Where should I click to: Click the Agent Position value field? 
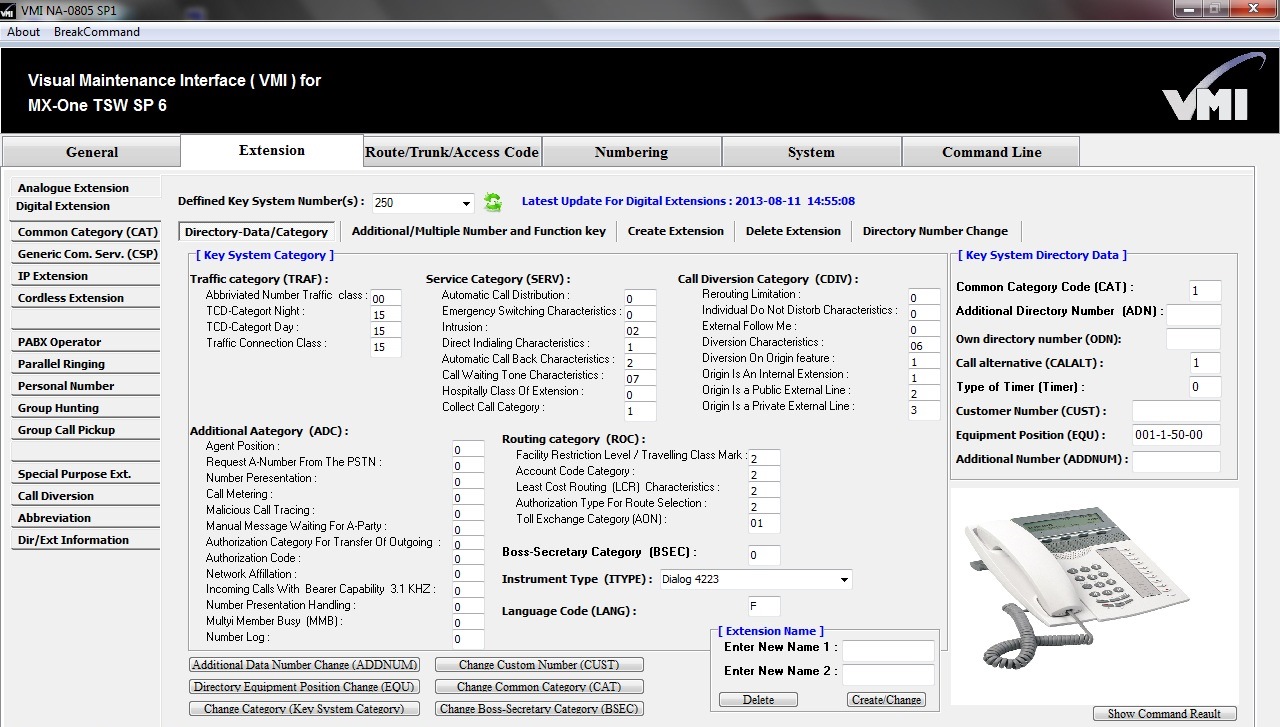point(468,450)
